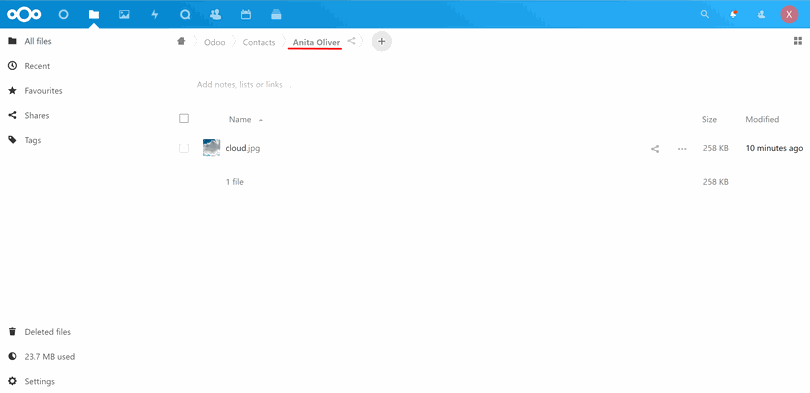Sort by Modified column
Screen dimensions: 810x393
click(762, 119)
